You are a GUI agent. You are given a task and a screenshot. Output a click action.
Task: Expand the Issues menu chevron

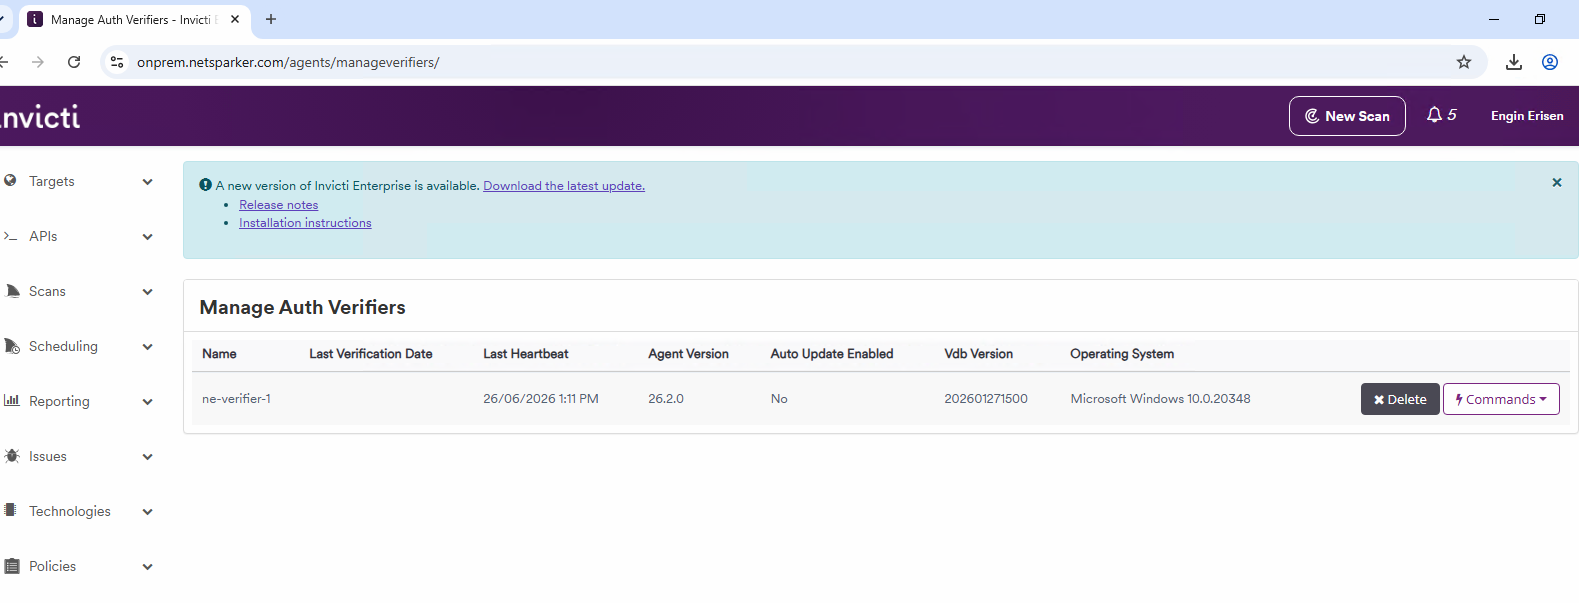[x=148, y=457]
